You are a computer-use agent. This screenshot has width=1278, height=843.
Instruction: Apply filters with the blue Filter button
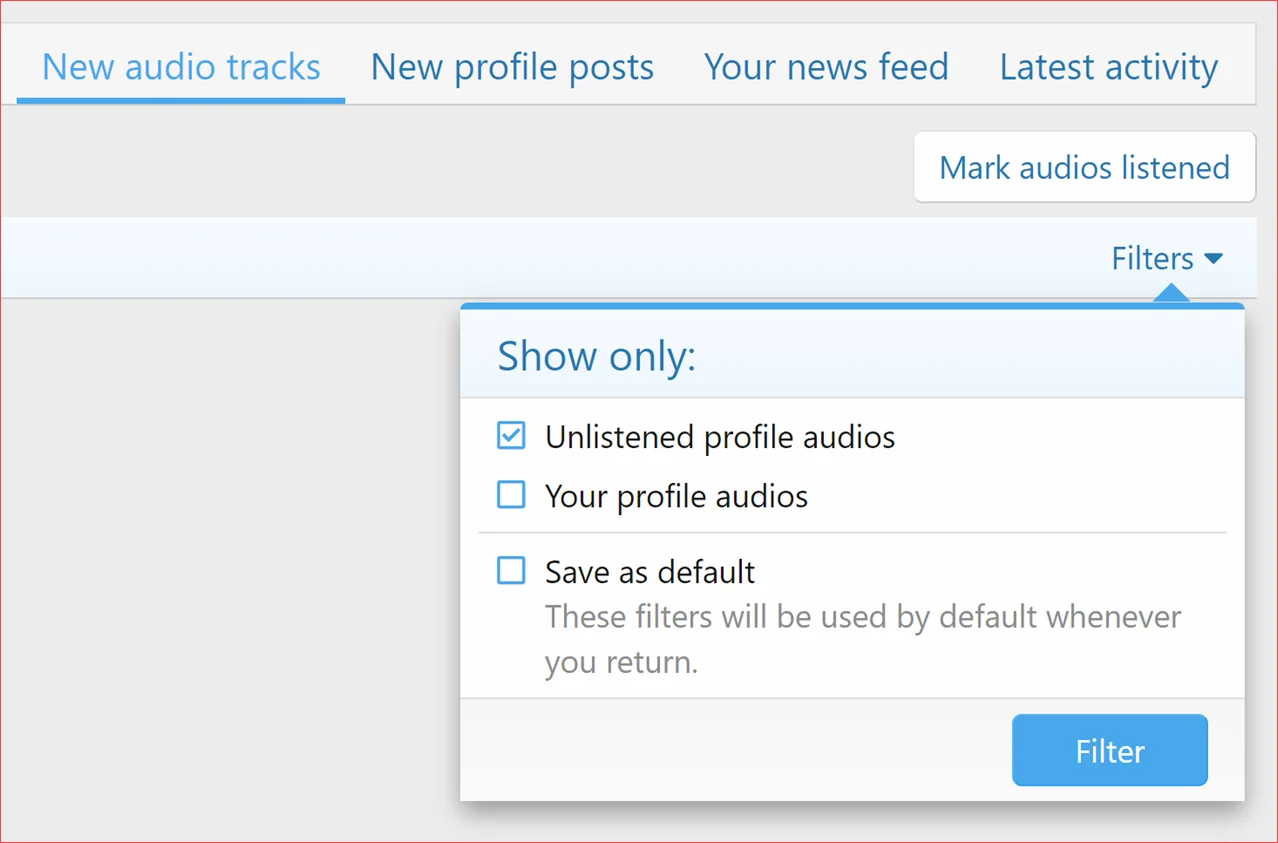(1109, 751)
